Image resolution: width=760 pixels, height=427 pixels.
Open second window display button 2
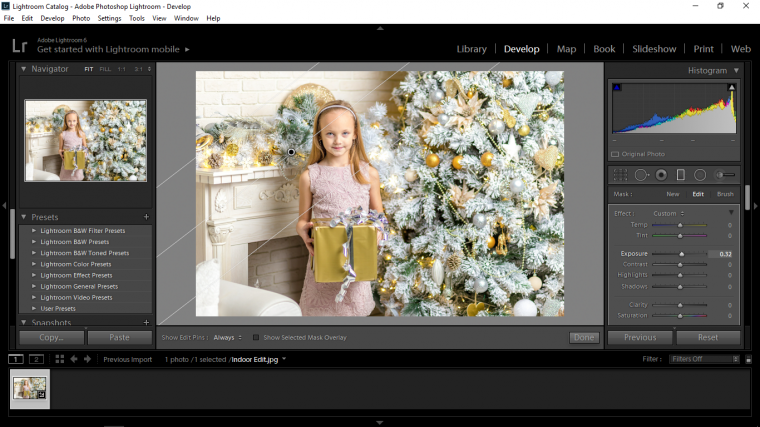[x=36, y=359]
